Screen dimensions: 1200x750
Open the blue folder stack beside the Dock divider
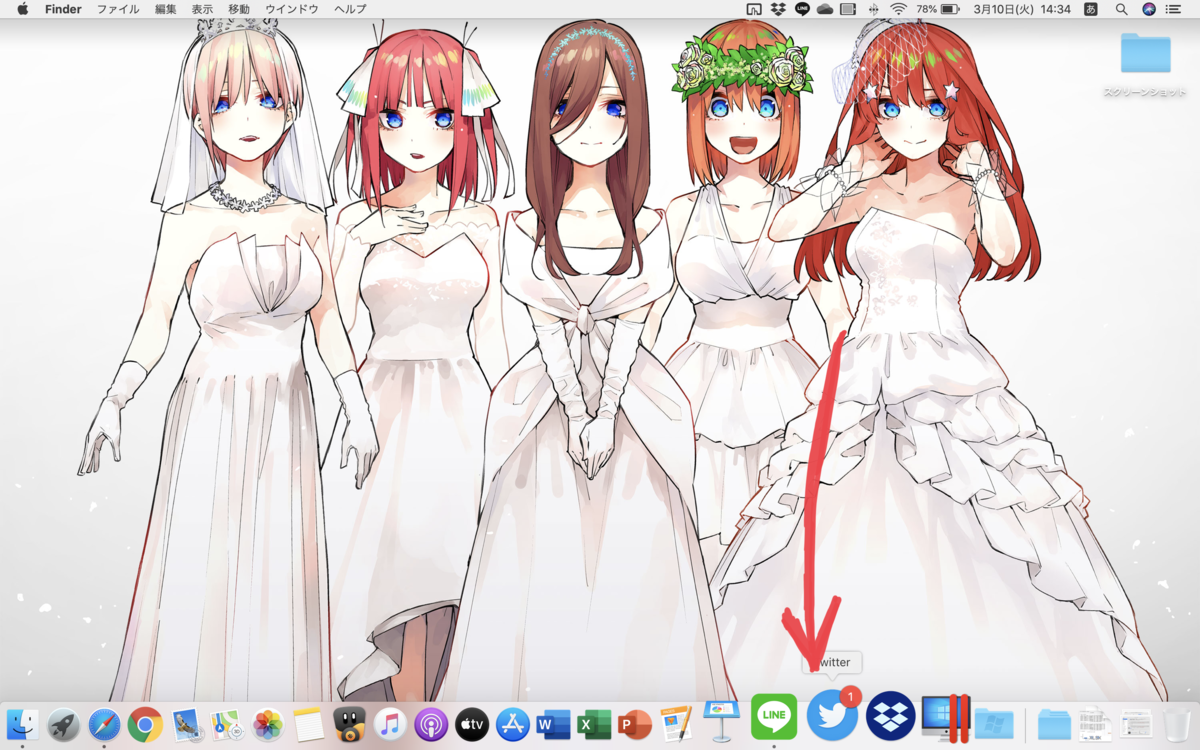1054,724
